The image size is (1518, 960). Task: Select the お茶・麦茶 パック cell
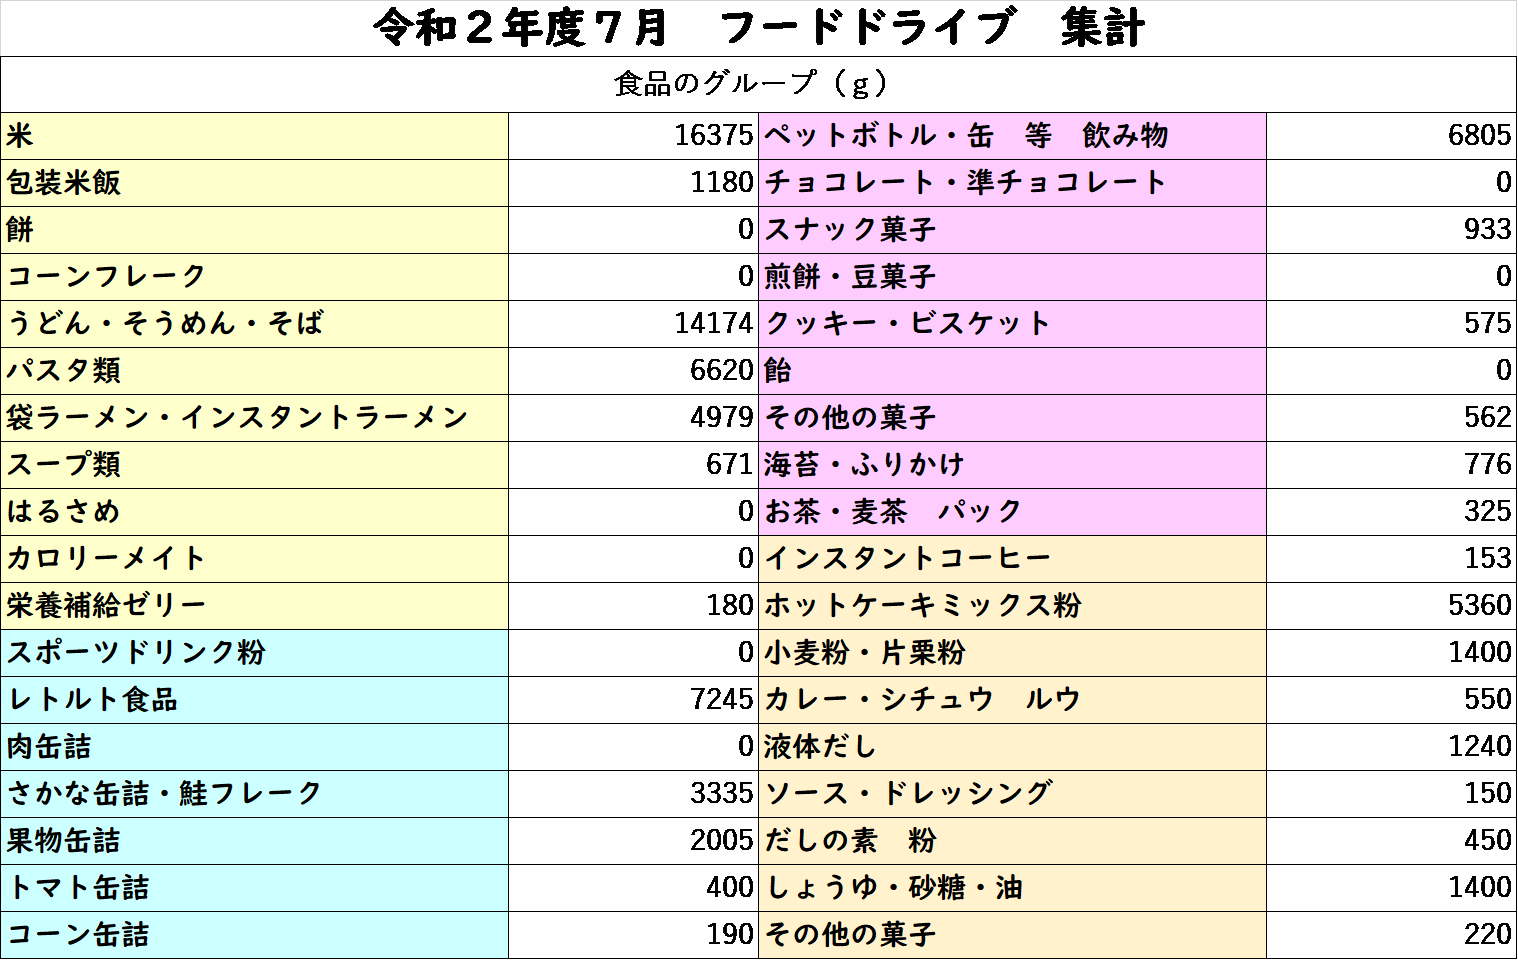pos(1012,512)
